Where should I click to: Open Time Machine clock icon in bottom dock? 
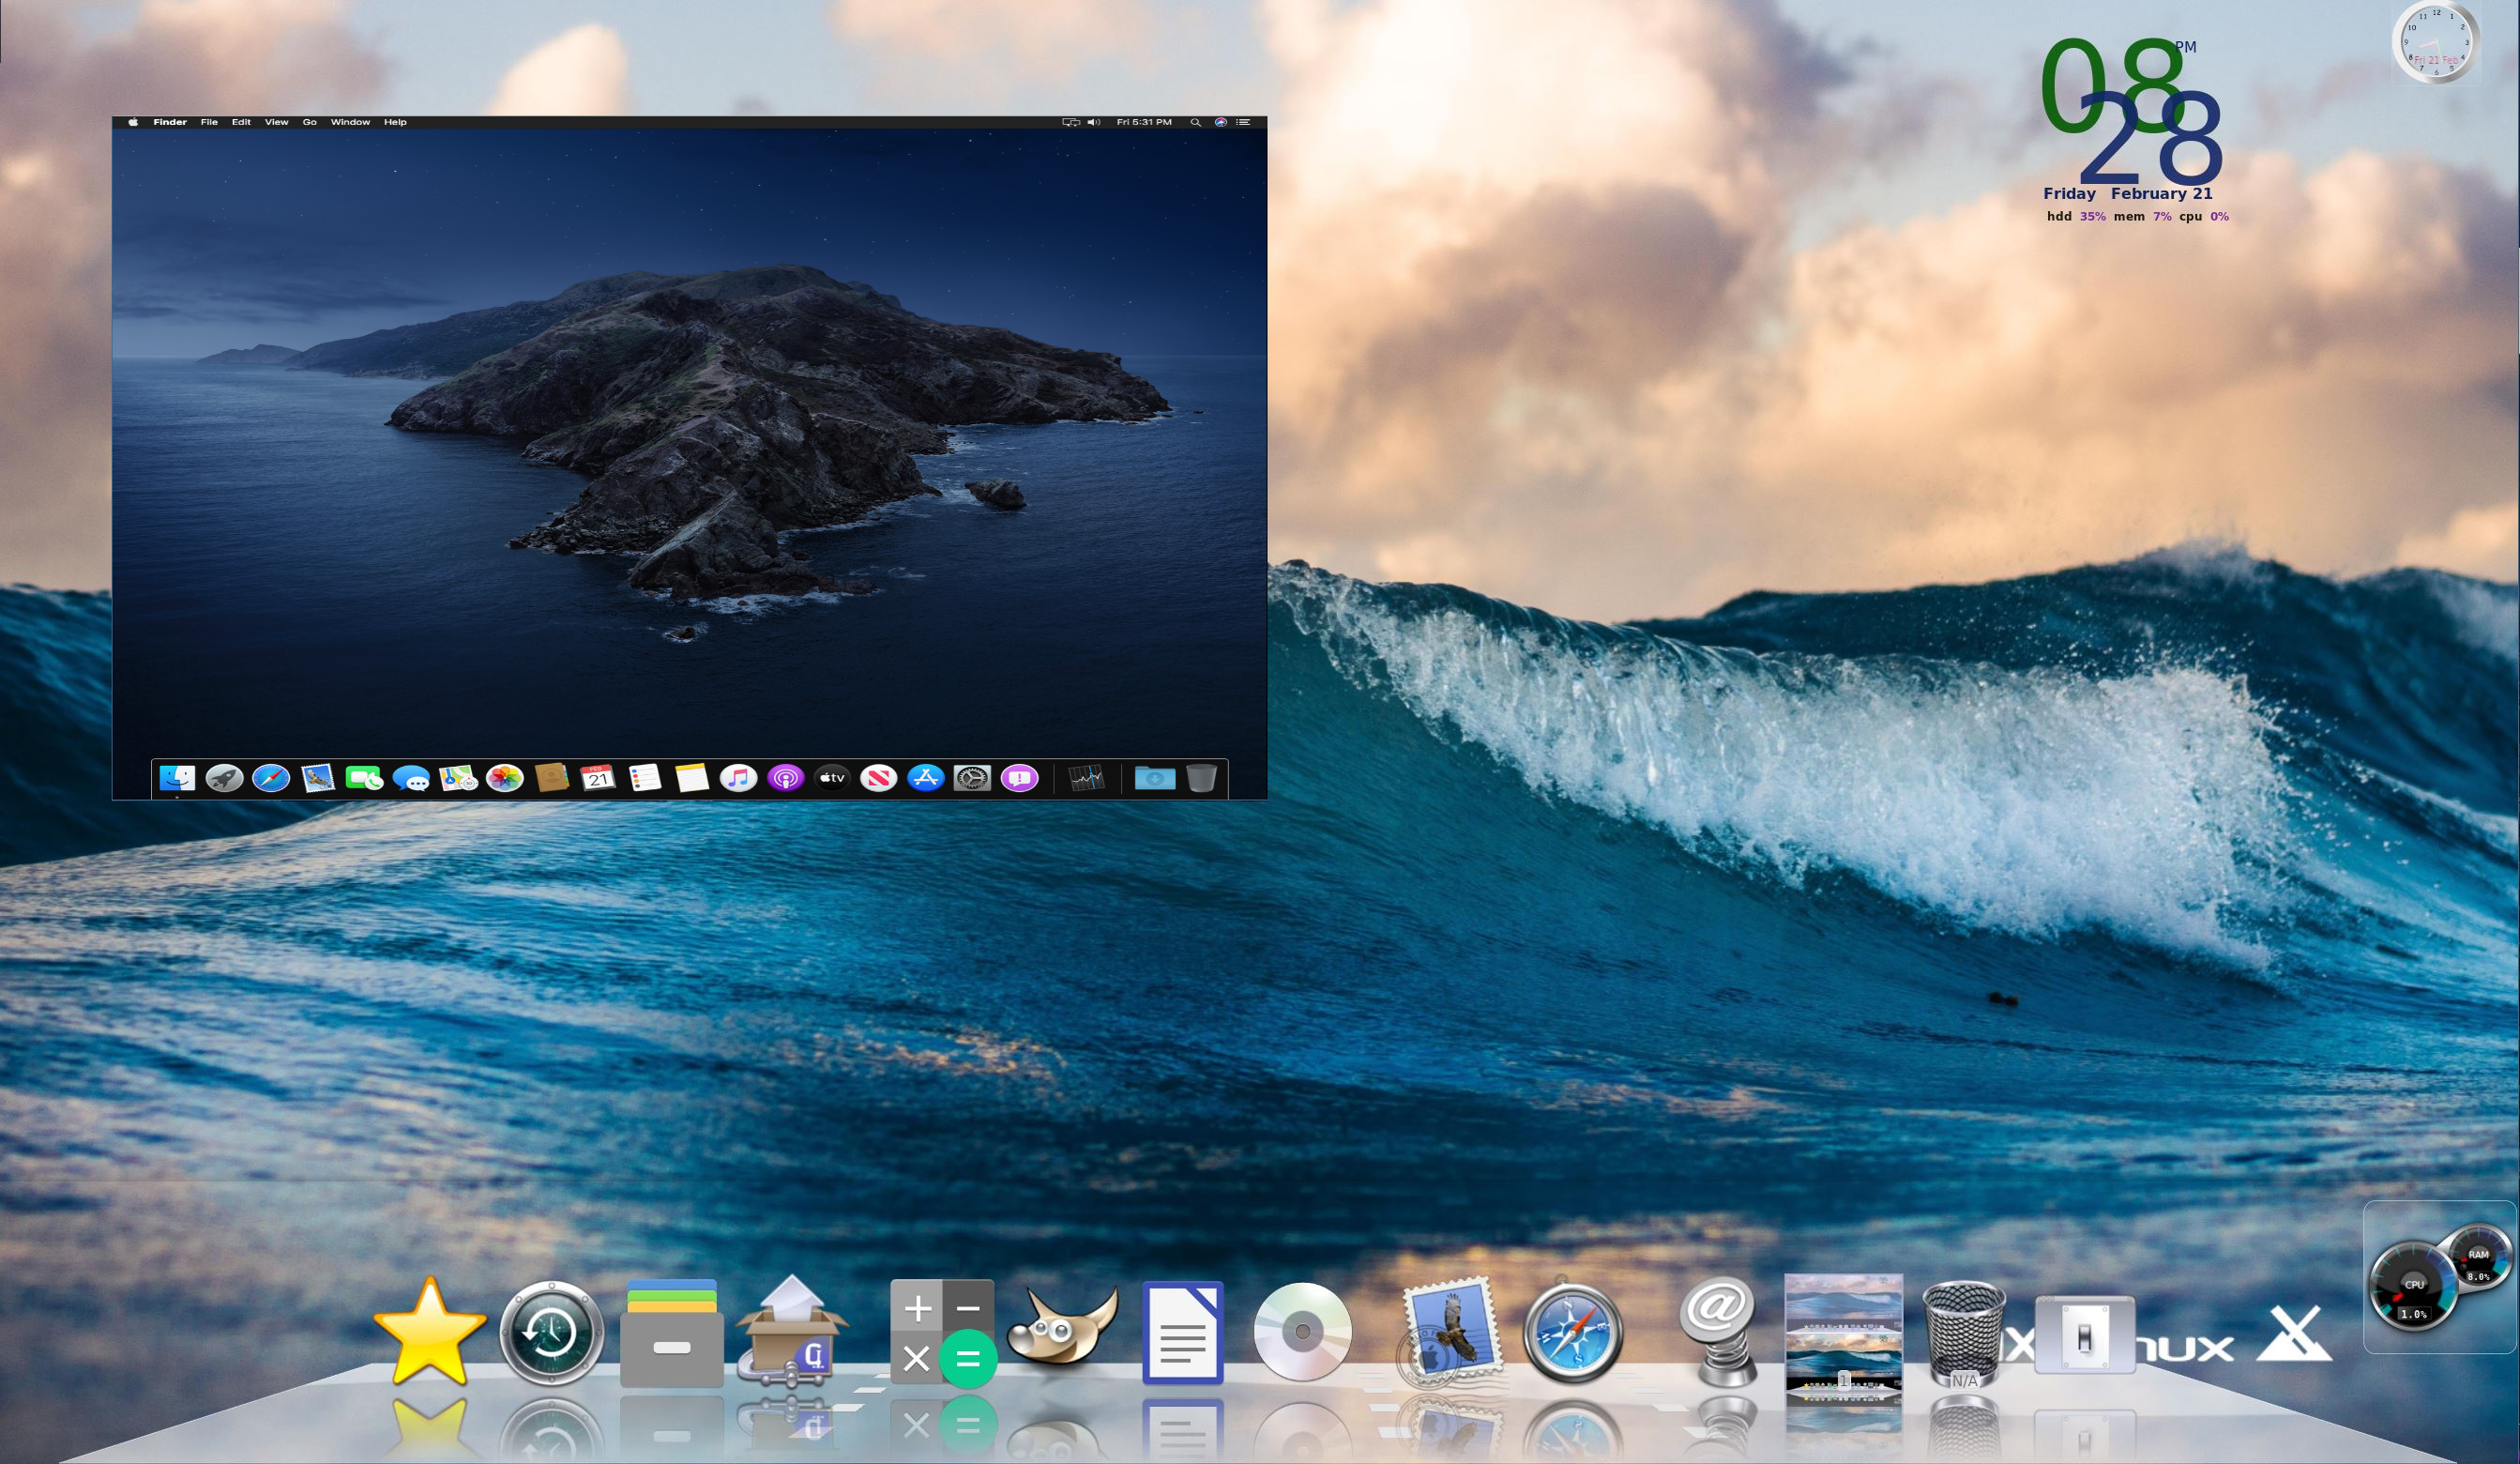coord(551,1332)
